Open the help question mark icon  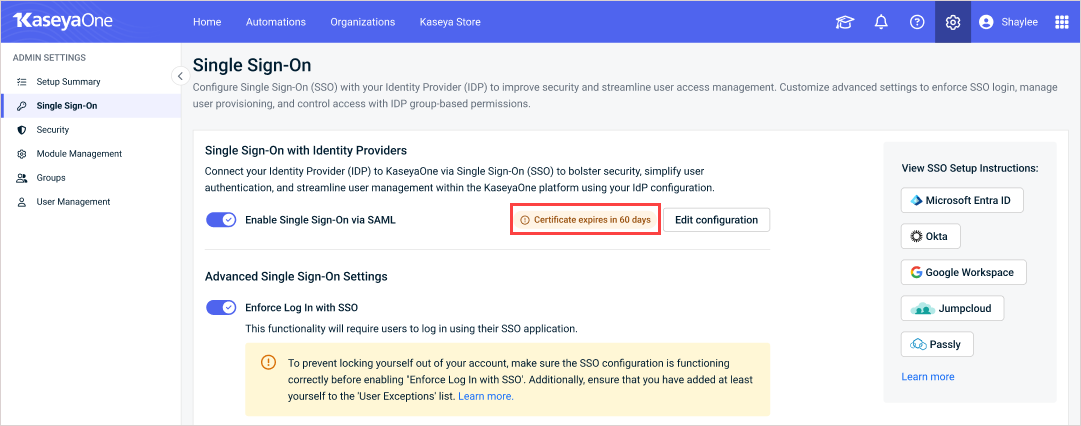coord(917,22)
